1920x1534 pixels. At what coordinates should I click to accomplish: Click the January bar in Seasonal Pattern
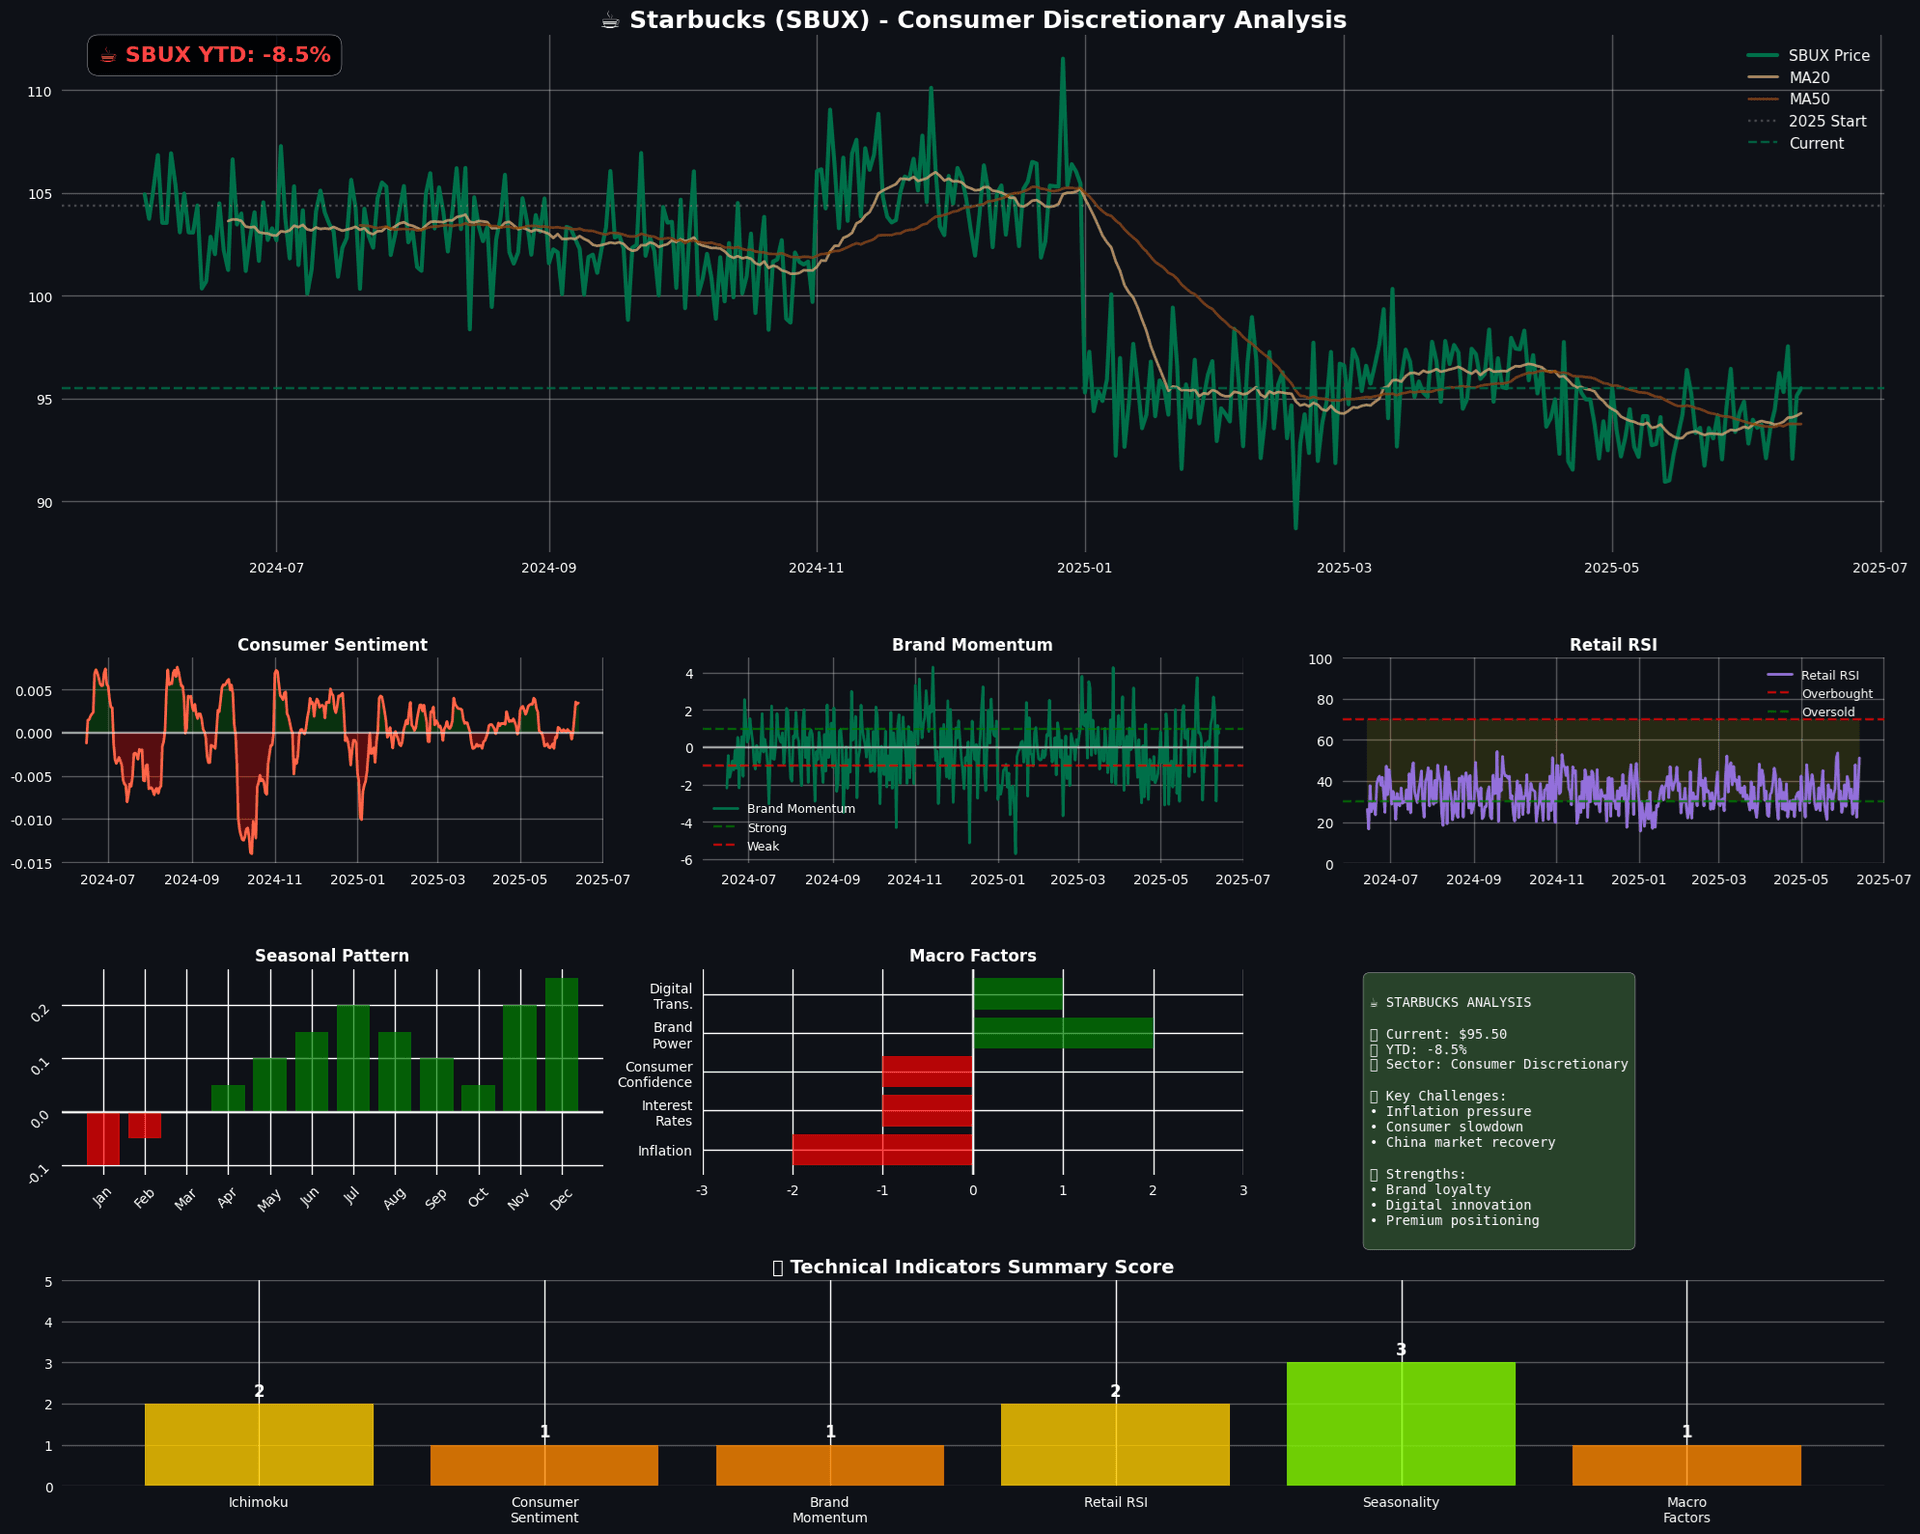[103, 1139]
